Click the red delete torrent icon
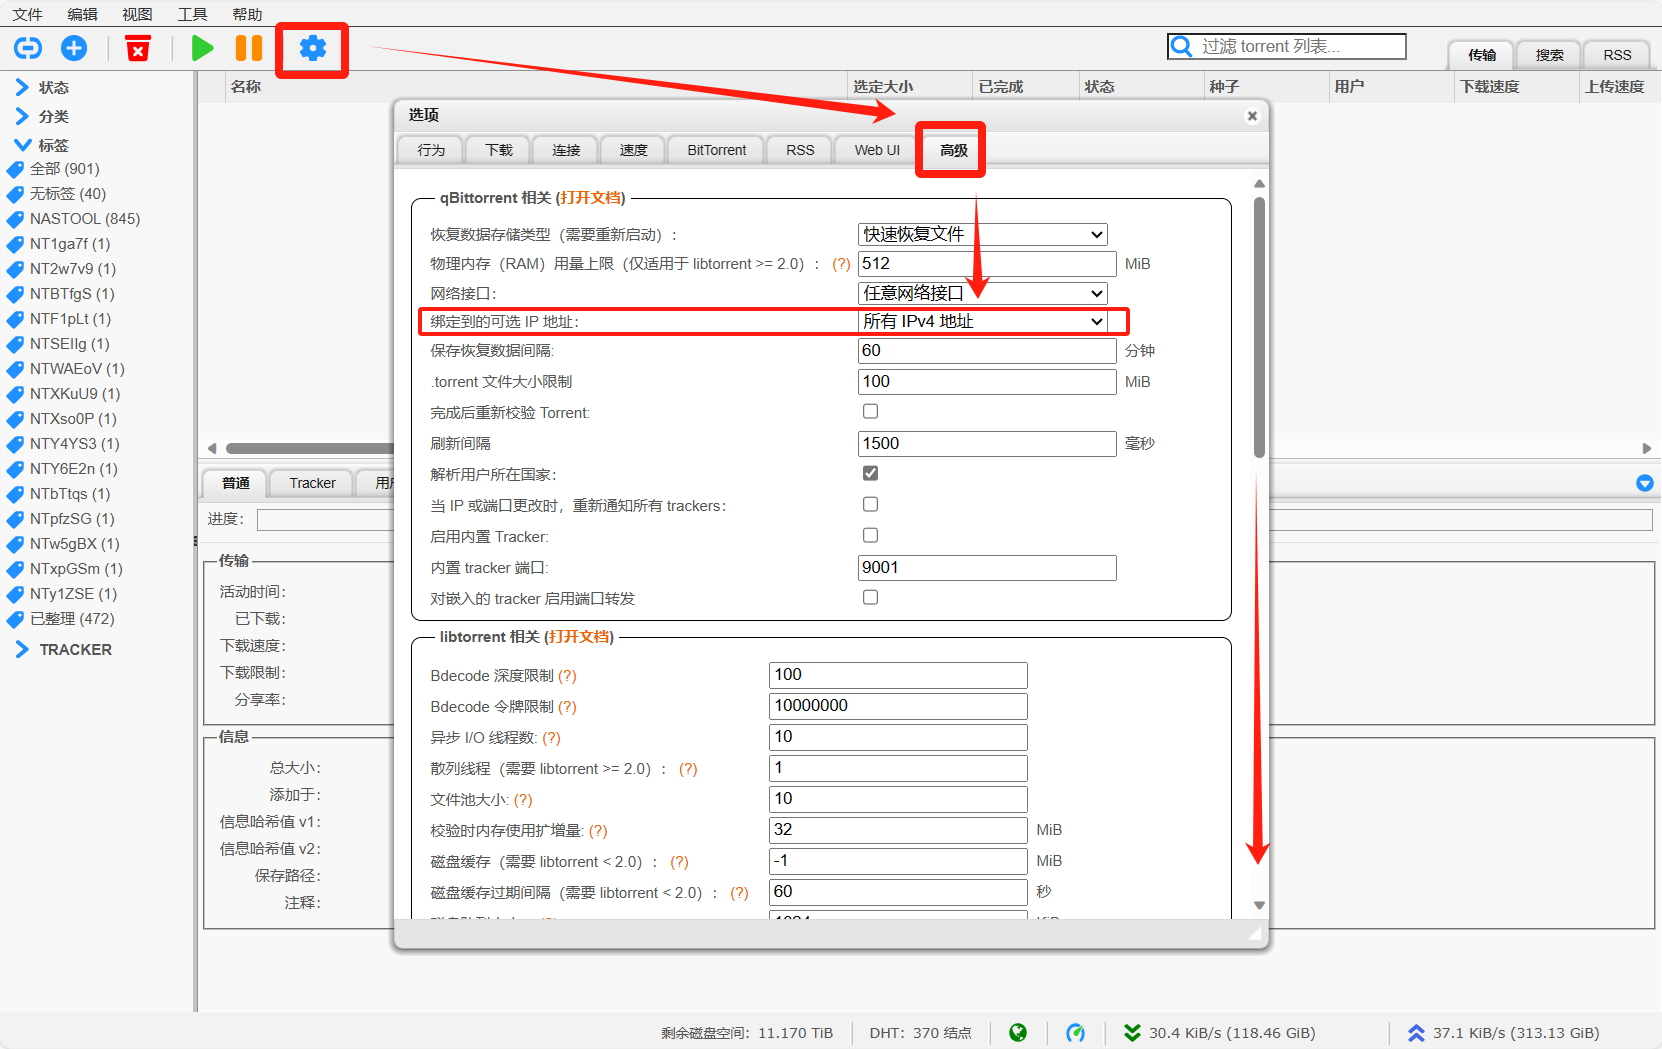 click(138, 48)
